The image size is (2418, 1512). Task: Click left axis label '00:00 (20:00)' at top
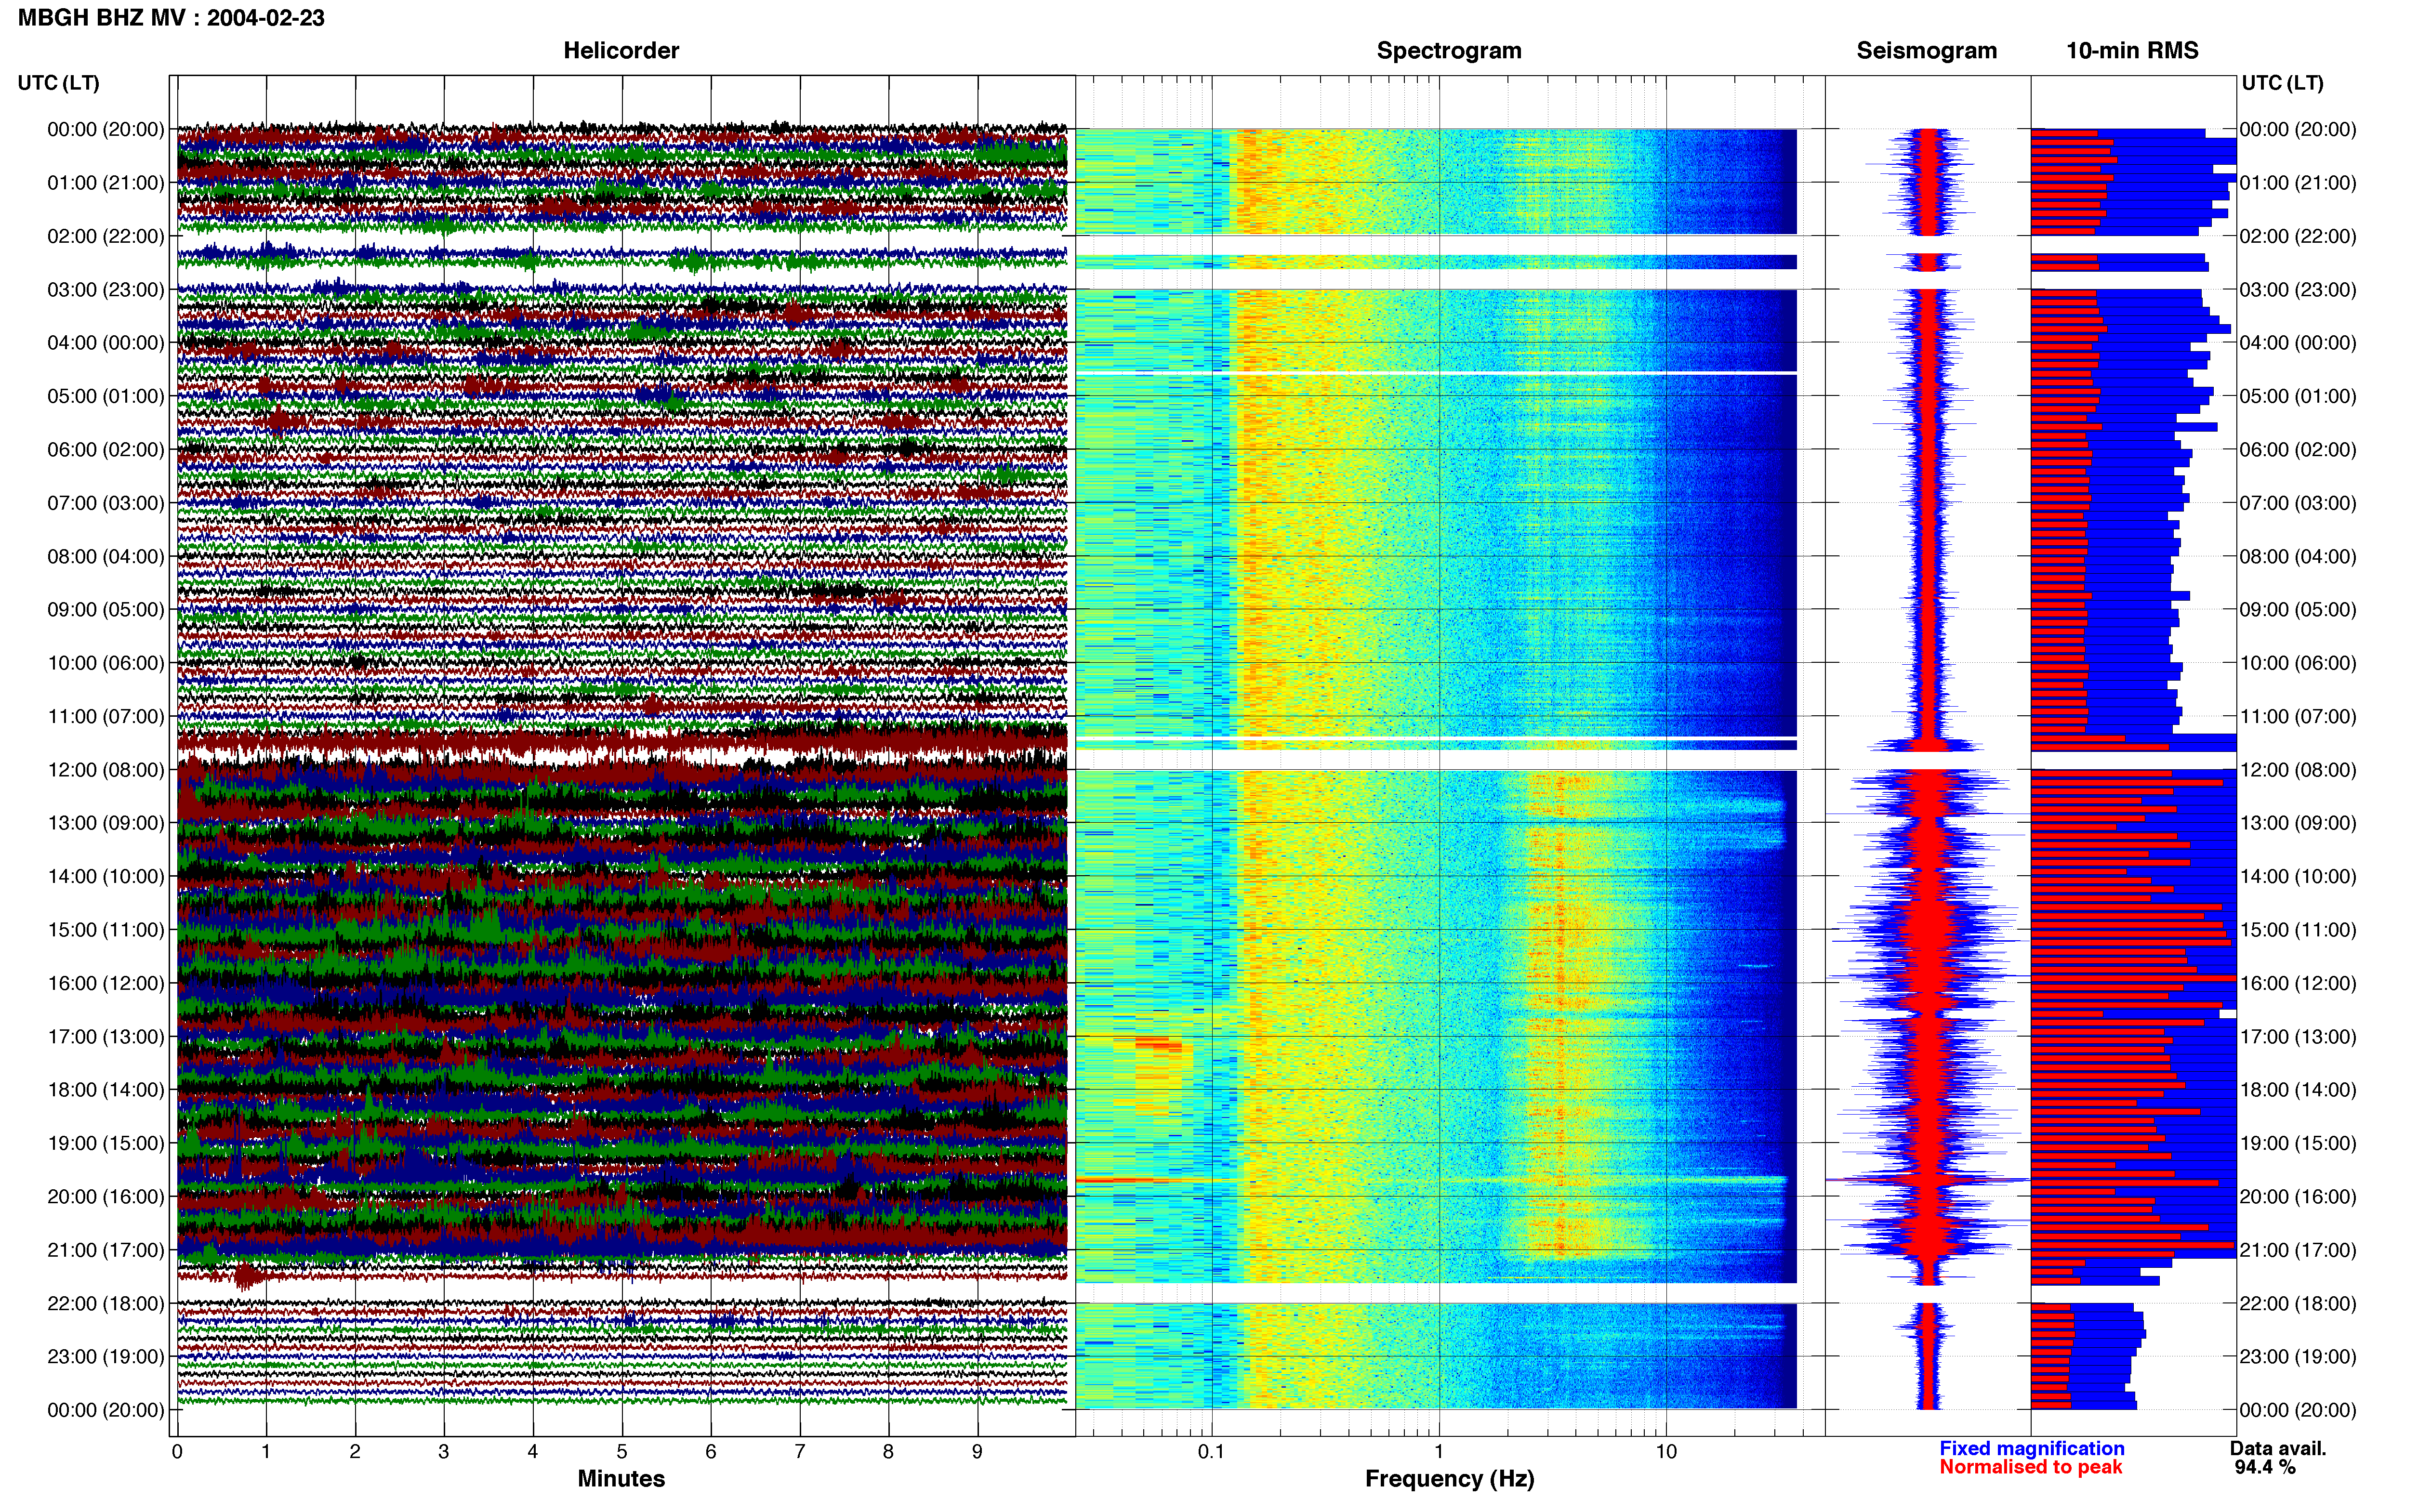click(x=106, y=129)
